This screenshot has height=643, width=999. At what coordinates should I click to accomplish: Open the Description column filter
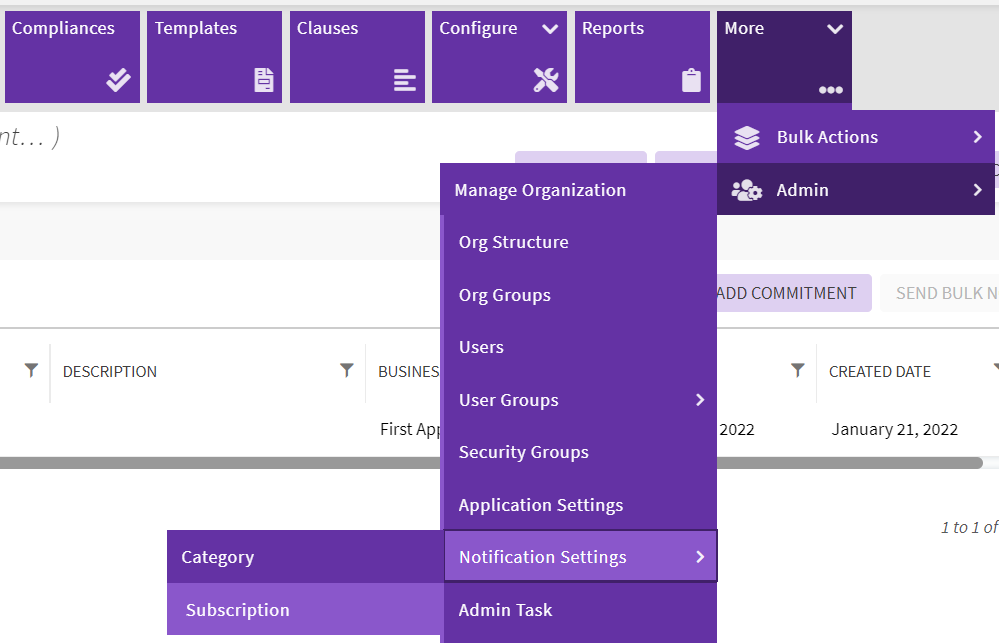pyautogui.click(x=347, y=371)
